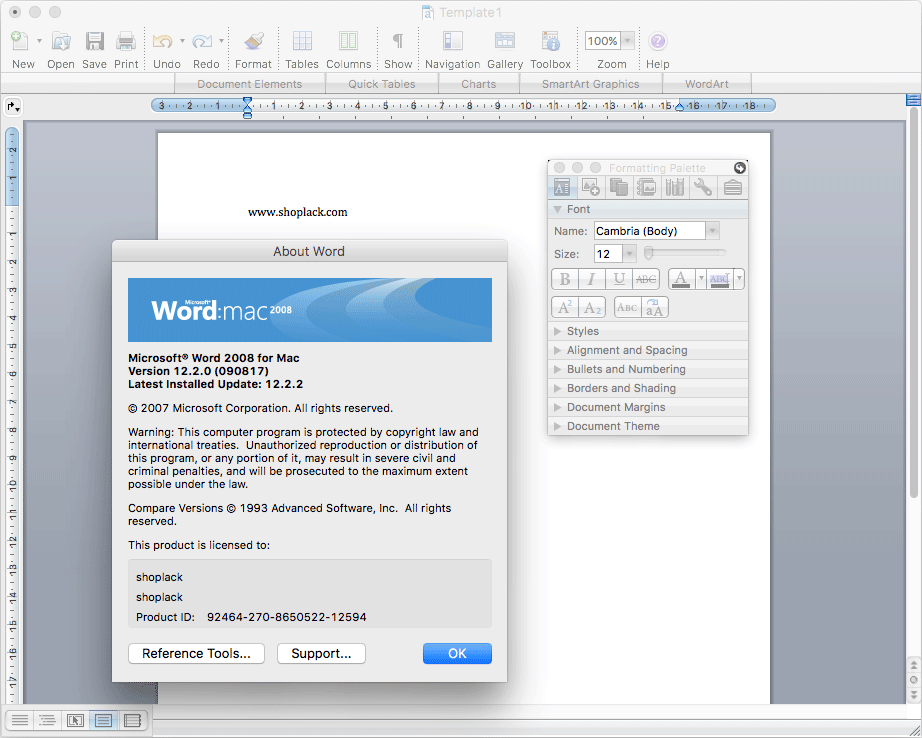Open the Undo history dropdown arrow
Viewport: 922px width, 738px height.
[x=182, y=41]
